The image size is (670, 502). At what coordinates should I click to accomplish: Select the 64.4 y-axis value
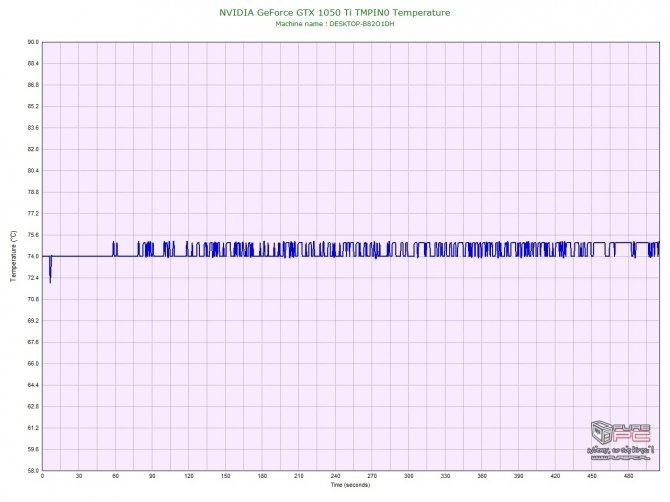(33, 385)
